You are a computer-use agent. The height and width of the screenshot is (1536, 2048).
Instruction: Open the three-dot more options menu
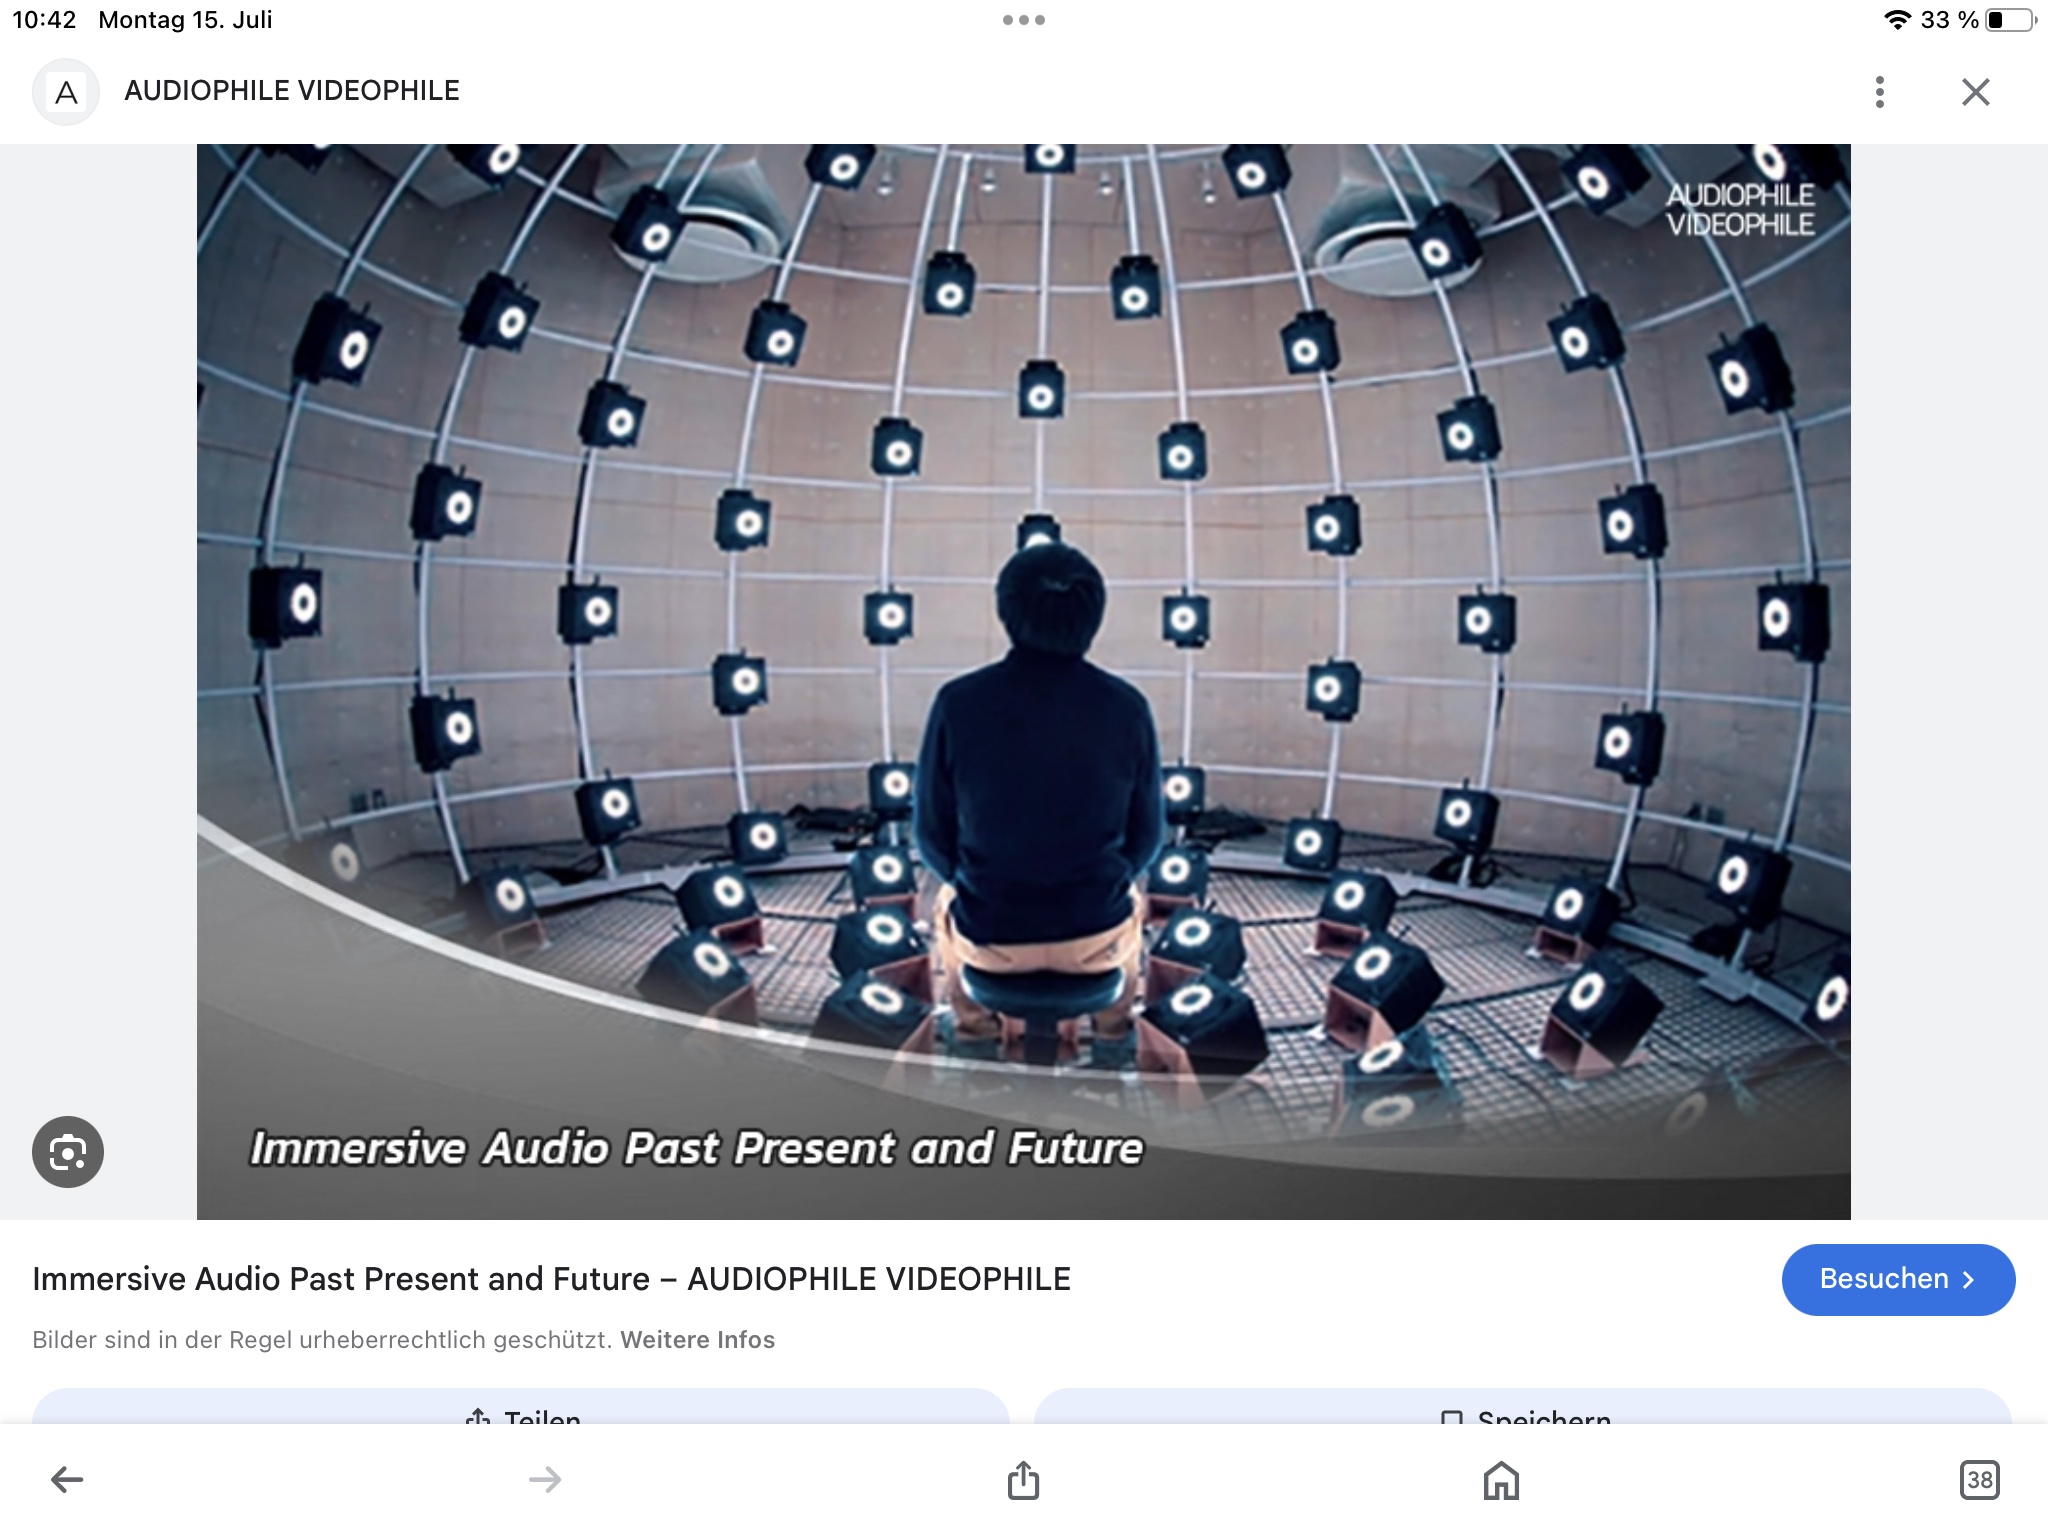point(1880,92)
